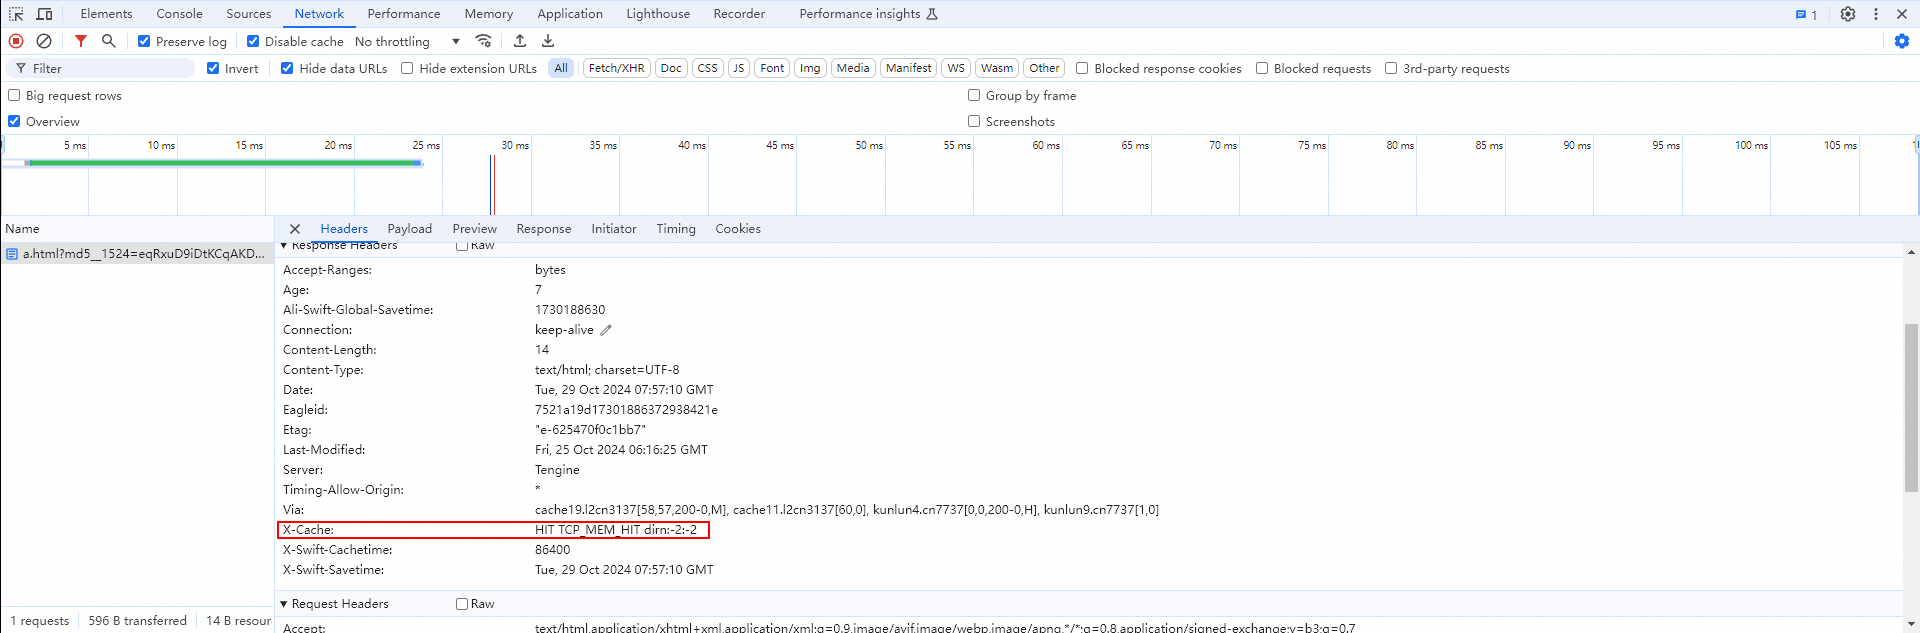Open the No throttling dropdown

point(407,41)
